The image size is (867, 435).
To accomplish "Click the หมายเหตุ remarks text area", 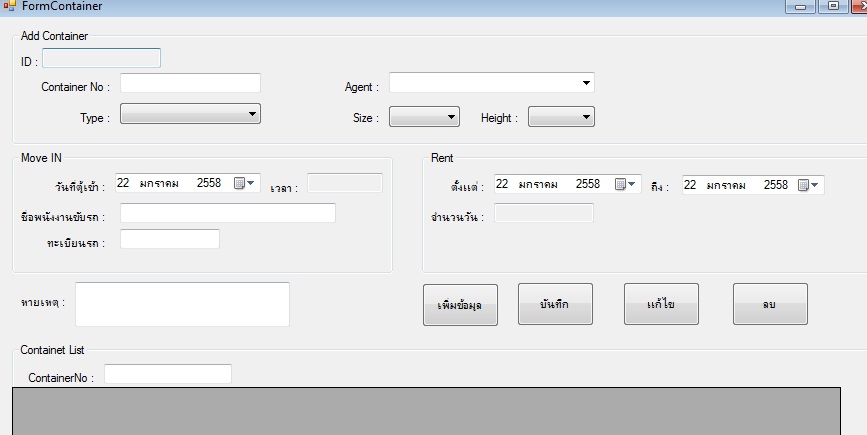I will point(182,305).
